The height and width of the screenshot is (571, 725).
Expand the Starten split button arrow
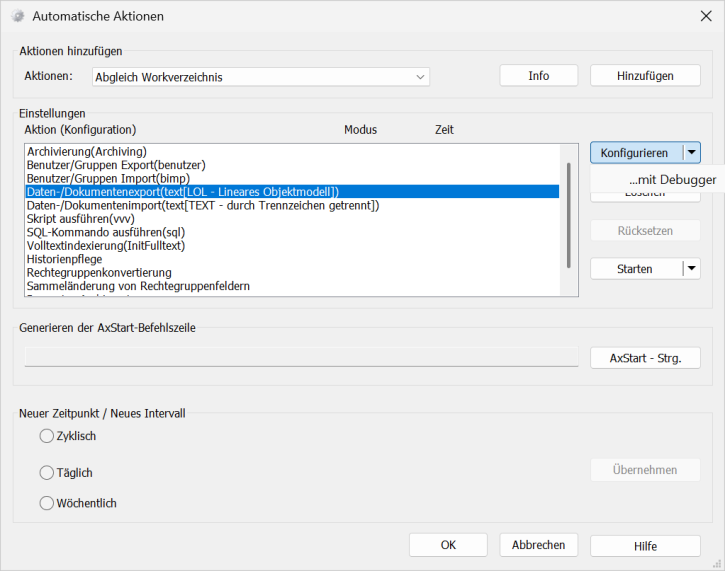click(692, 268)
